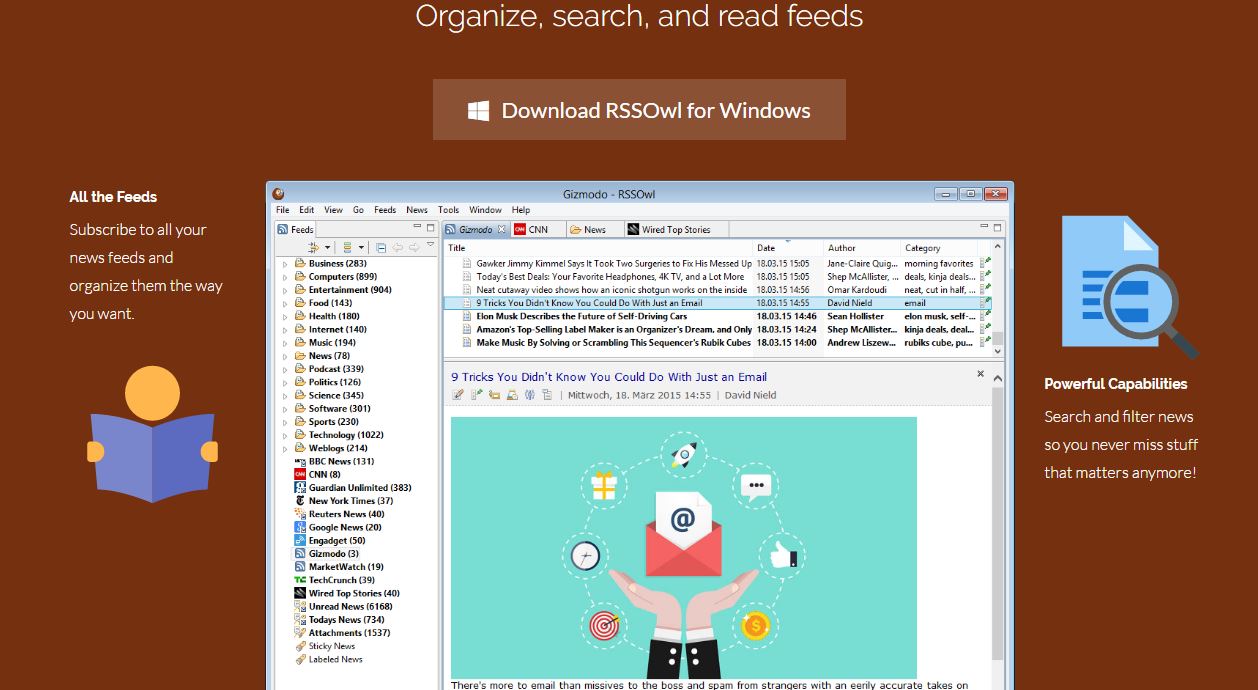Open the Feeds panel view menu triangle
Screen dimensions: 1258x690
click(431, 245)
